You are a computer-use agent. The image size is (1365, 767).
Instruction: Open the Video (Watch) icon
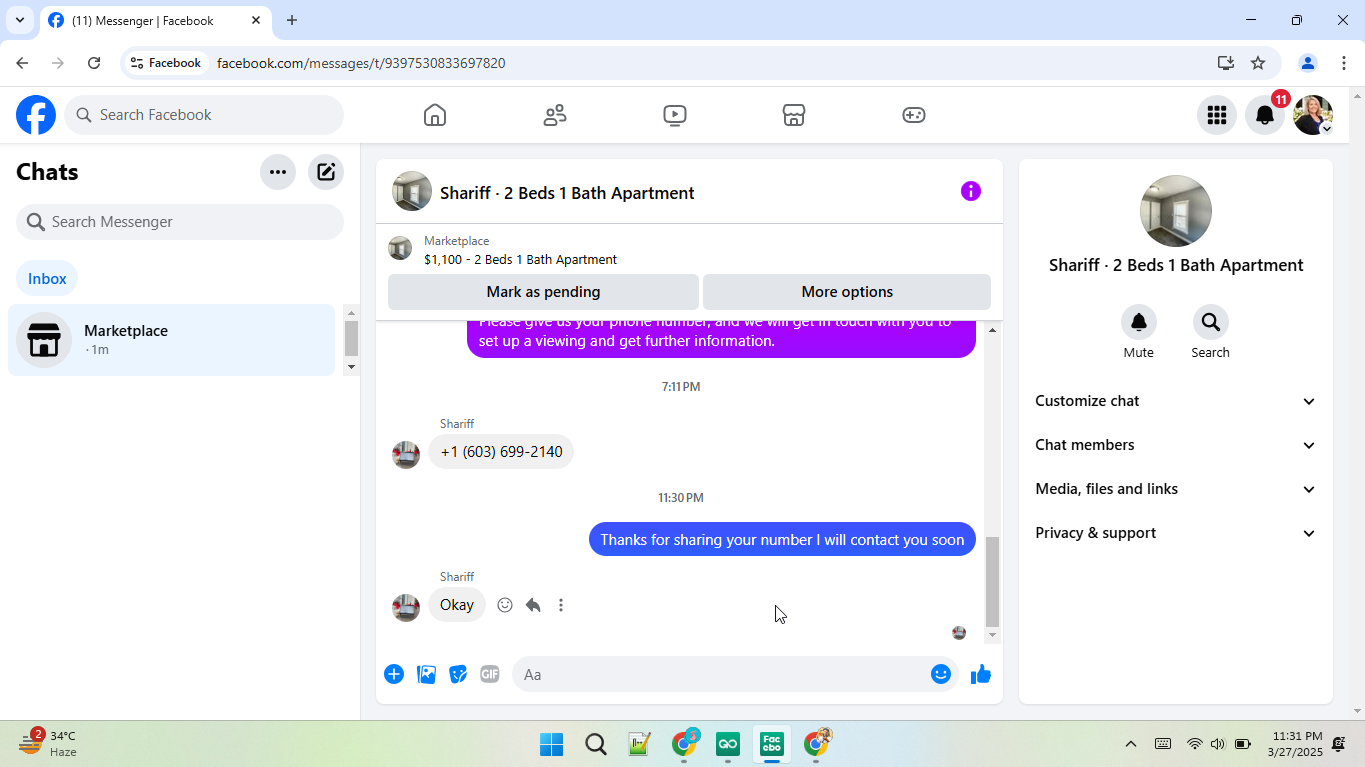[x=675, y=115]
